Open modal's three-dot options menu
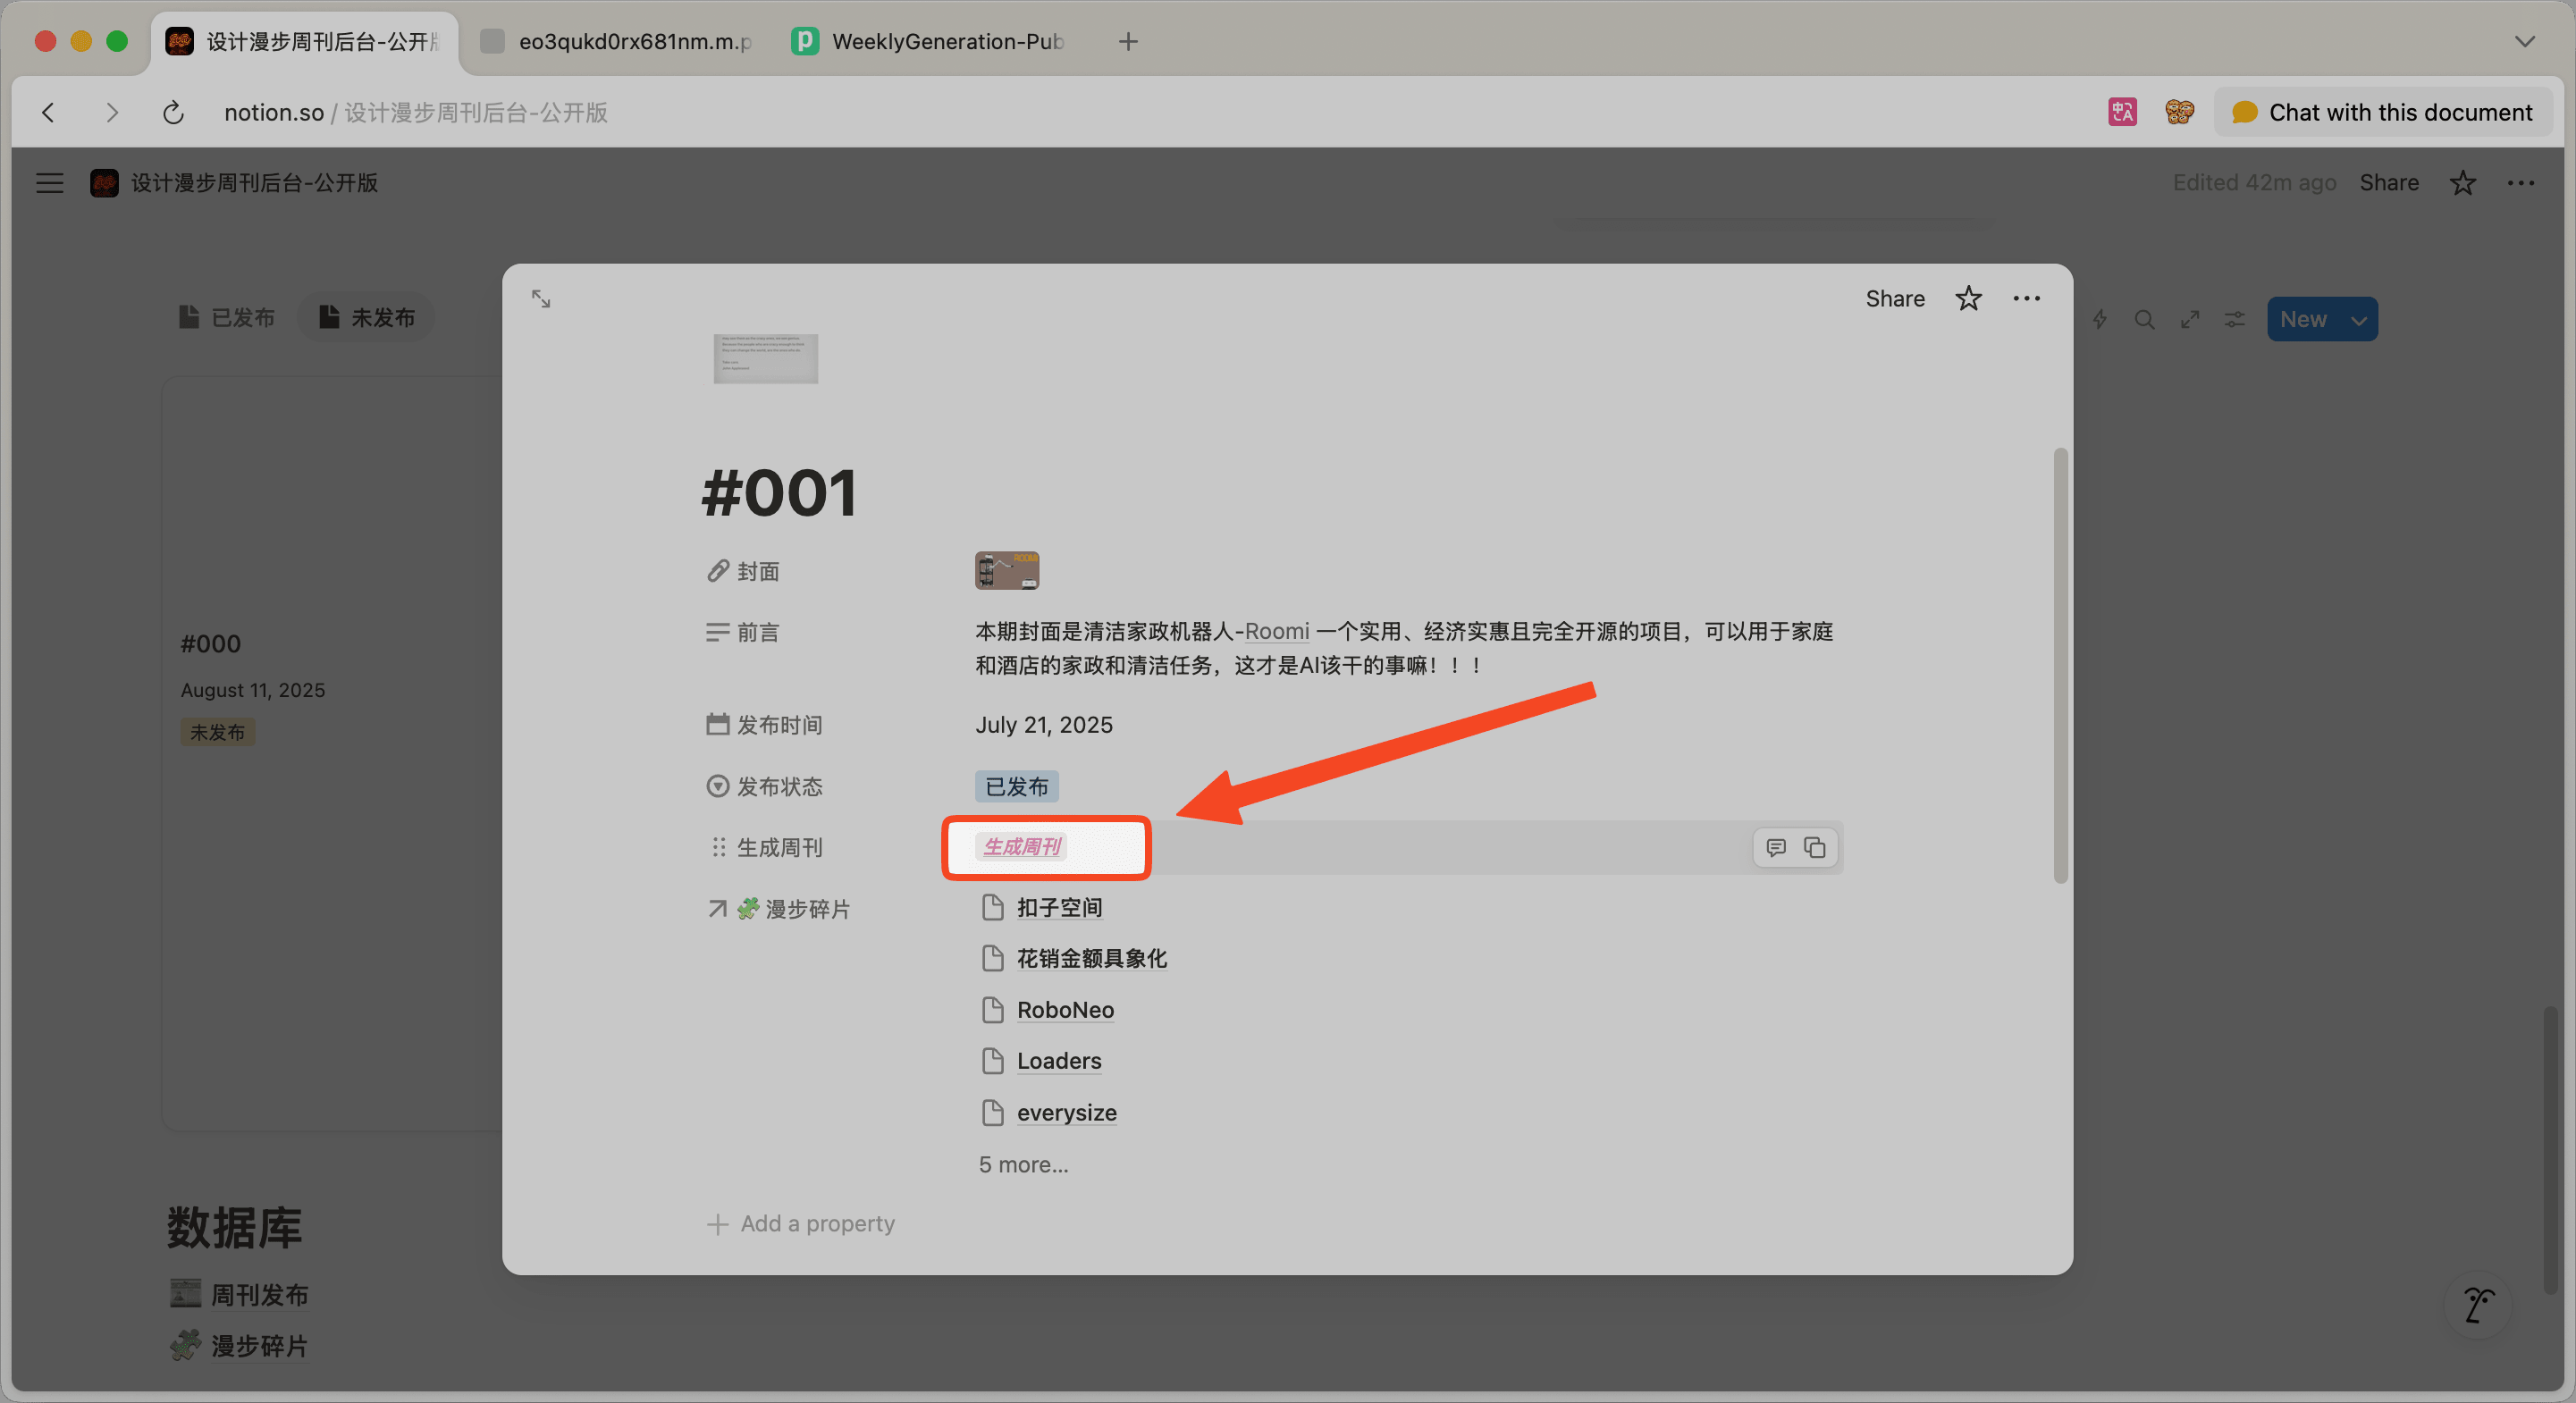 click(2026, 298)
